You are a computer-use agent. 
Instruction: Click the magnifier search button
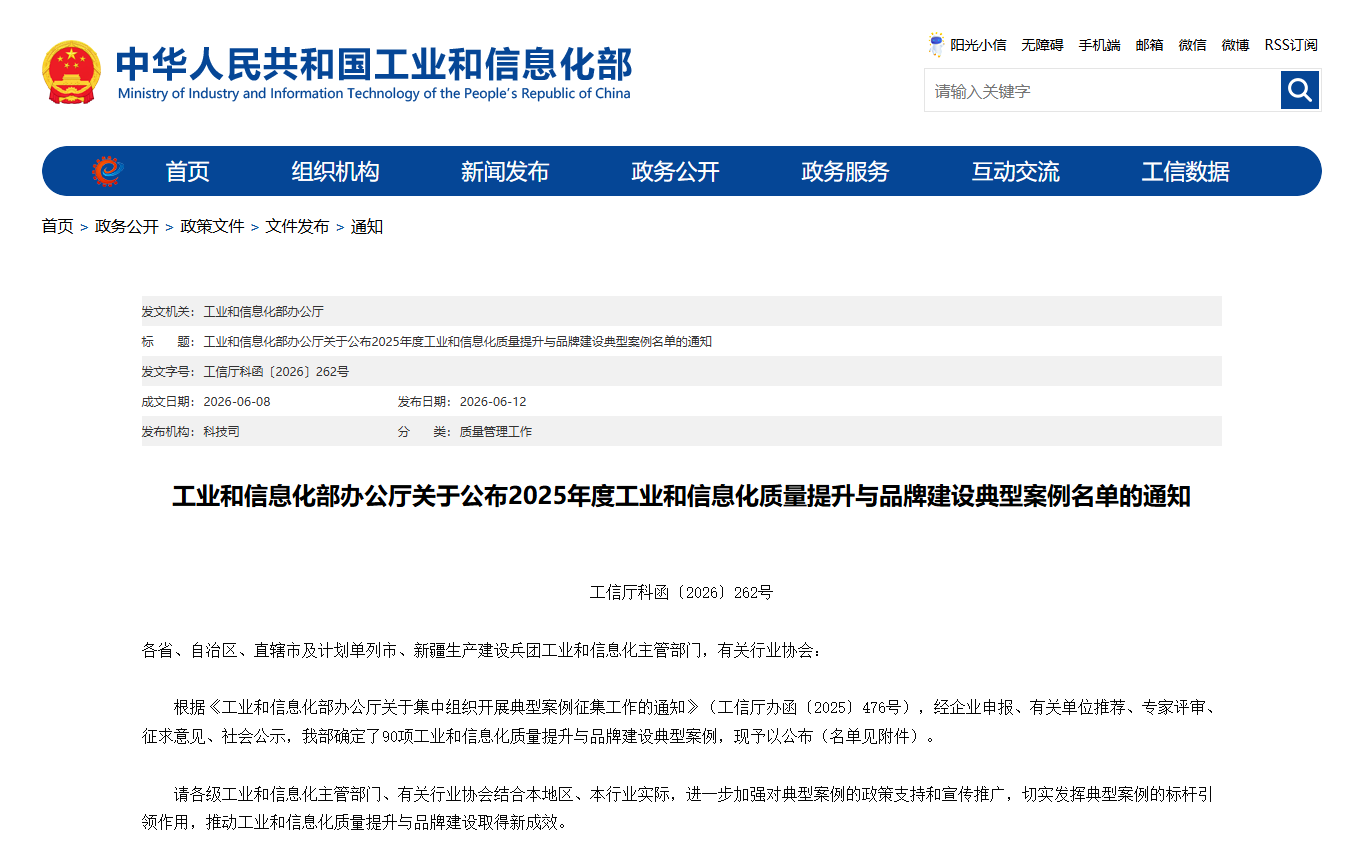(1300, 90)
